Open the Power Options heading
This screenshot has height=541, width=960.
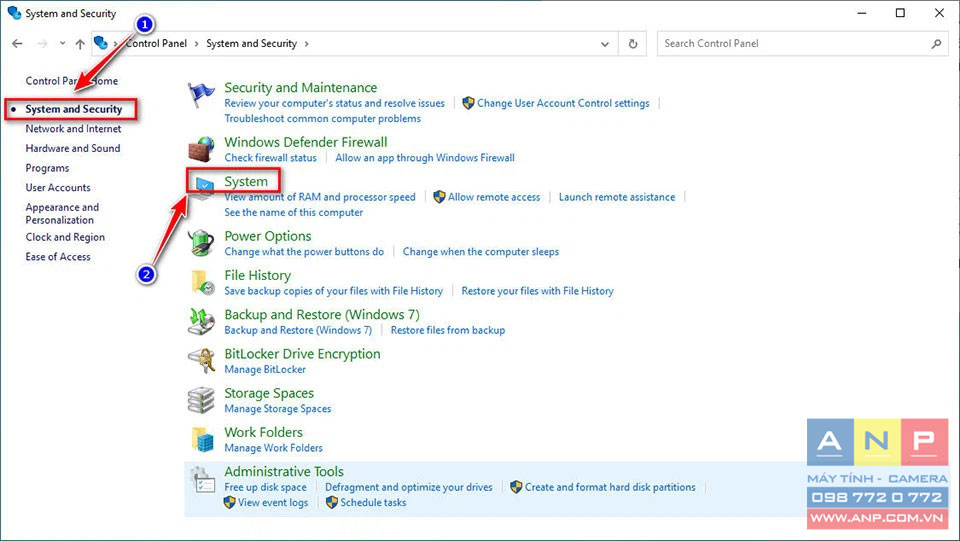point(268,236)
